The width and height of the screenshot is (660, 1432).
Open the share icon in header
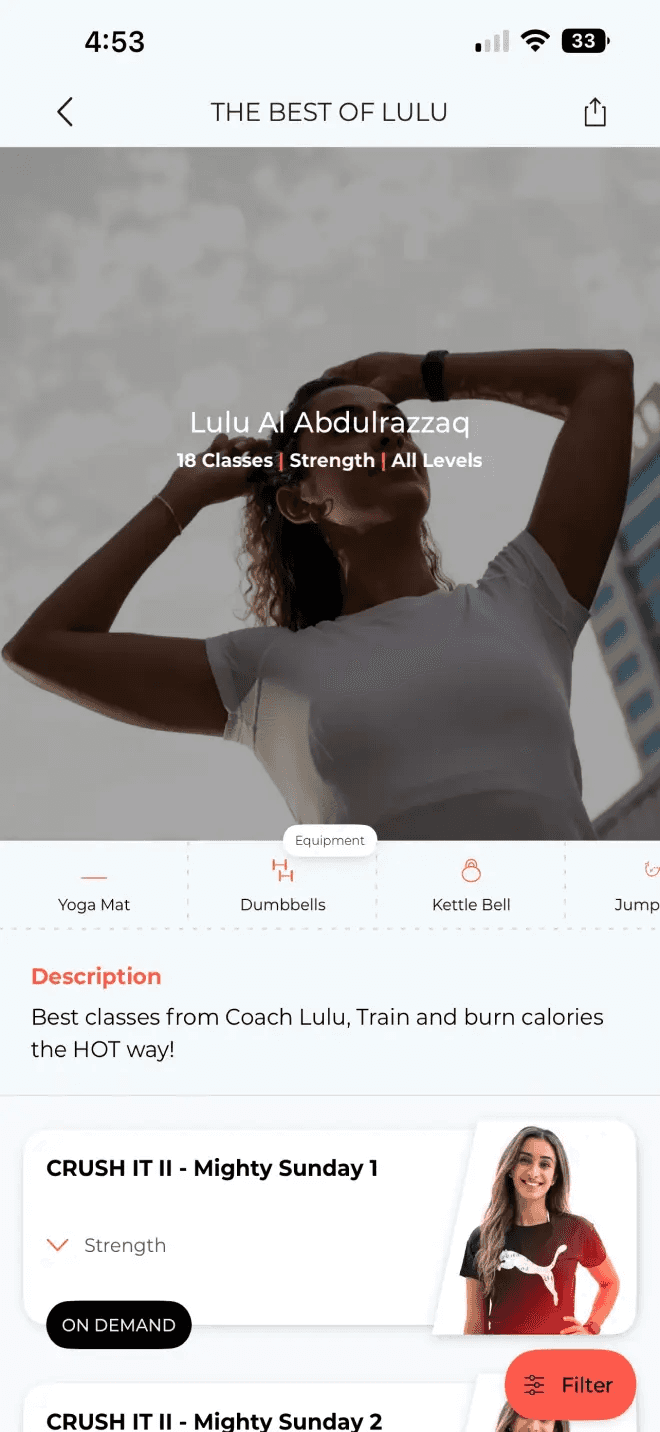click(595, 111)
